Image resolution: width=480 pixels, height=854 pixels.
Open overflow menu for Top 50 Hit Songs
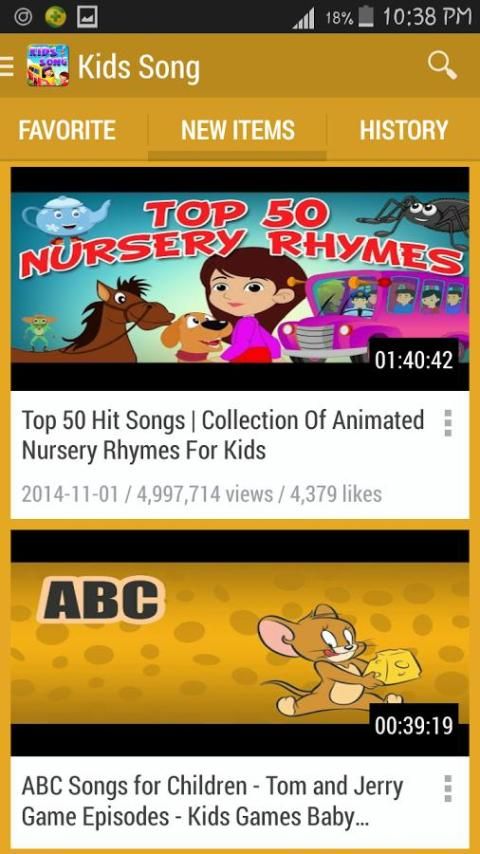pyautogui.click(x=448, y=423)
